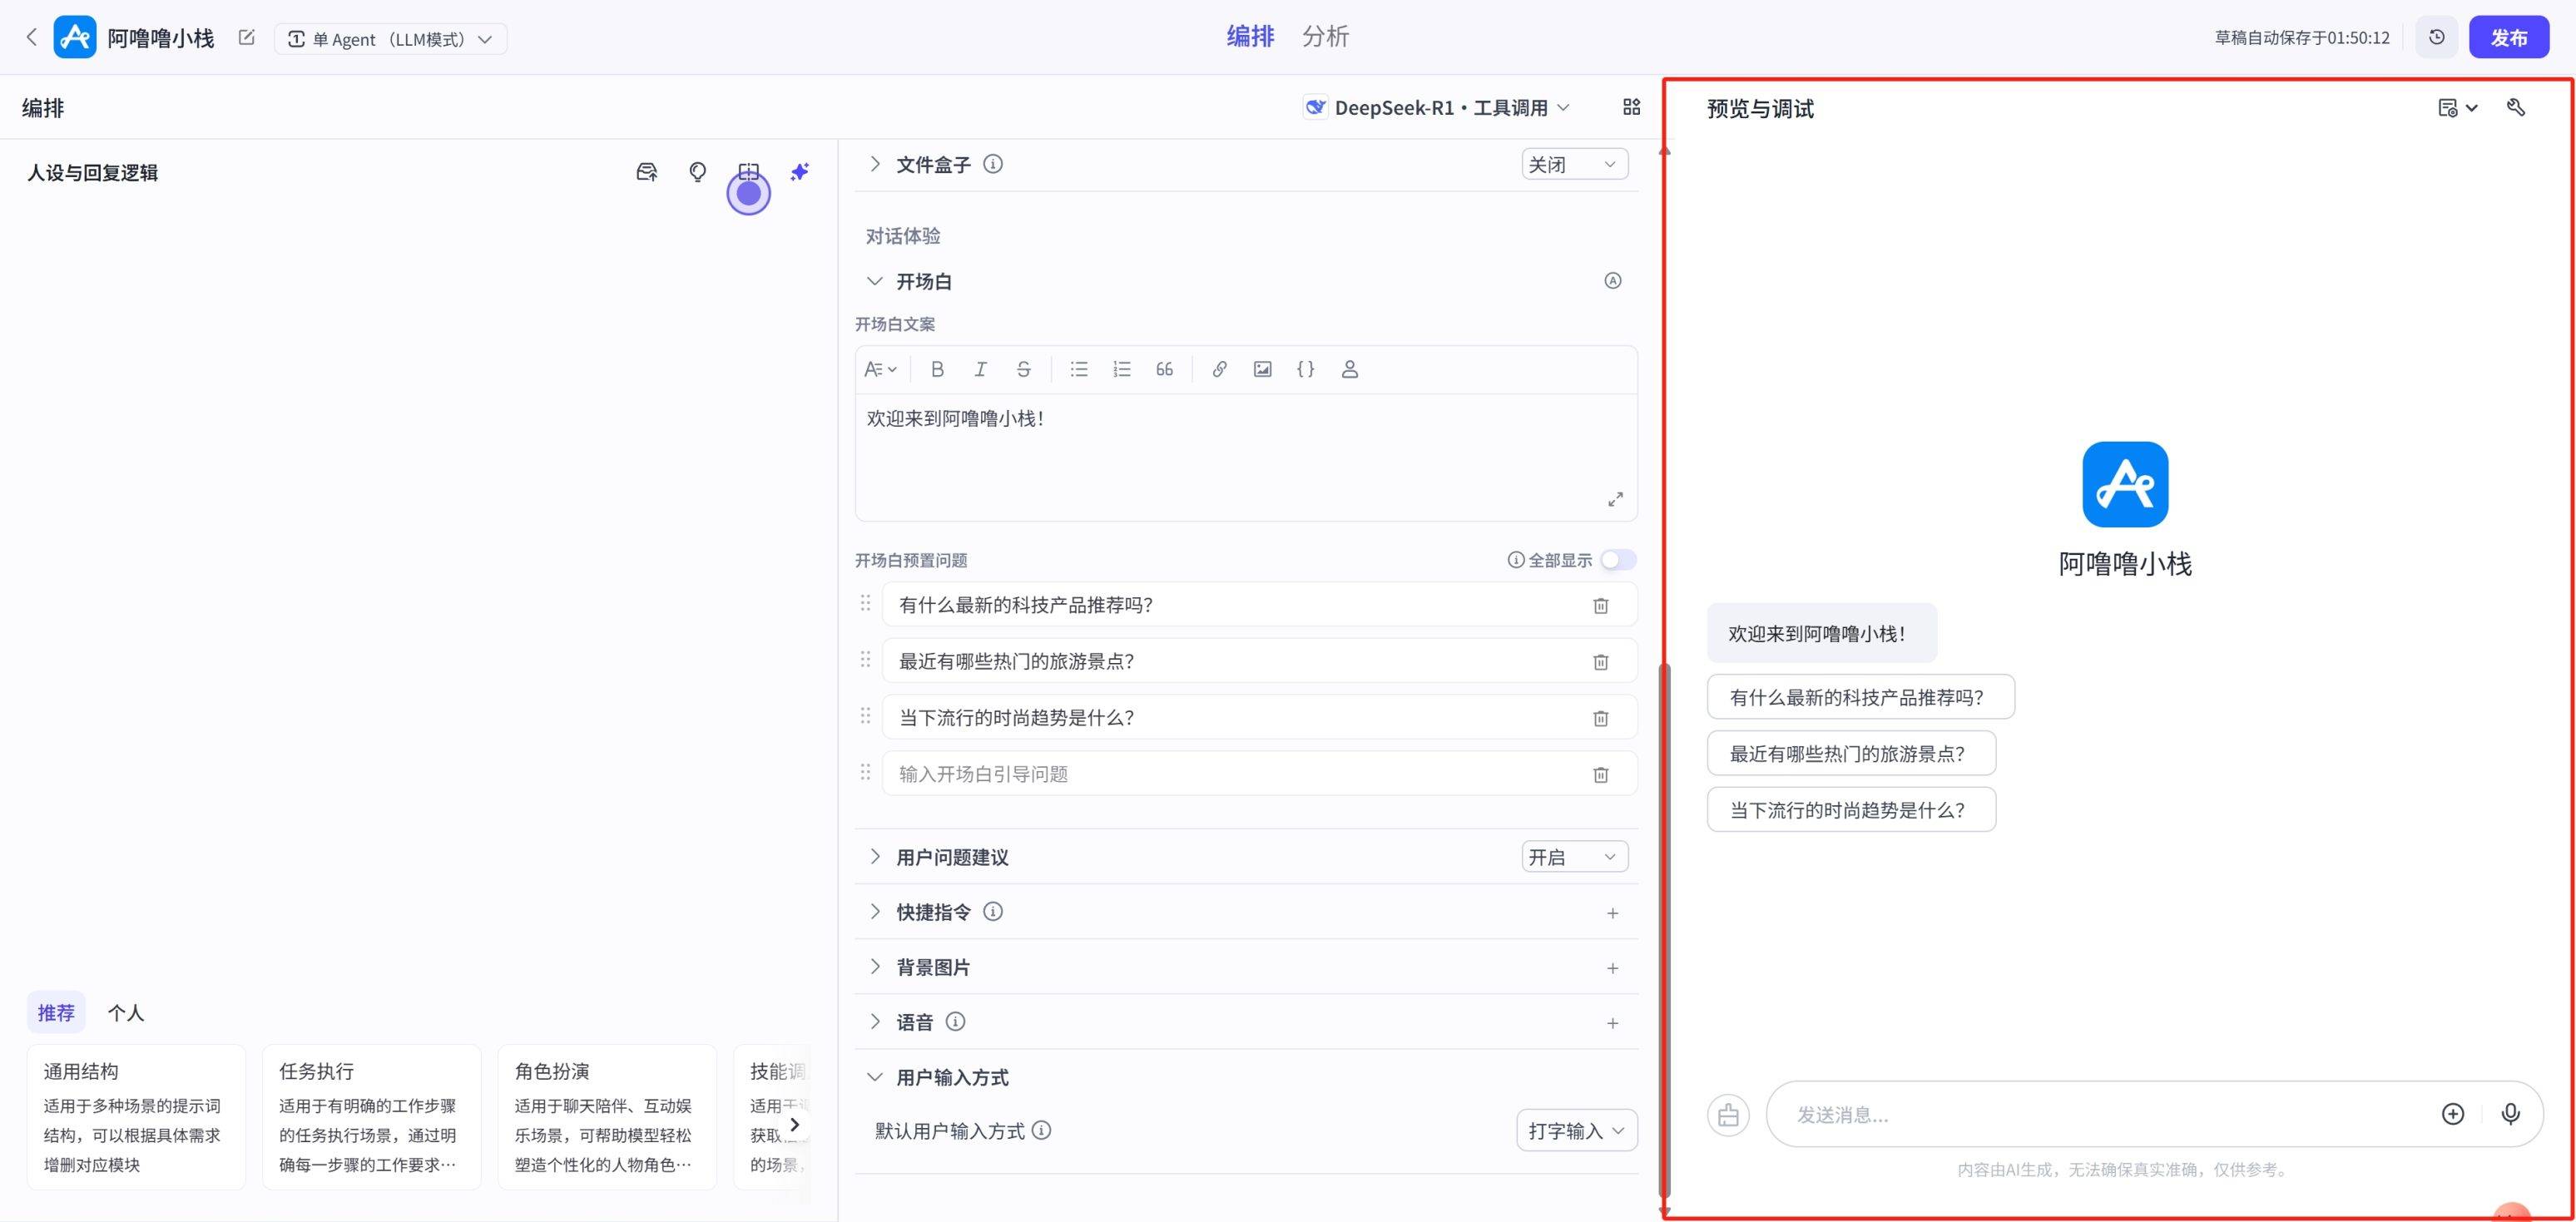The height and width of the screenshot is (1222, 2576).
Task: Select the 个人 prompt templates tab
Action: click(x=126, y=1013)
